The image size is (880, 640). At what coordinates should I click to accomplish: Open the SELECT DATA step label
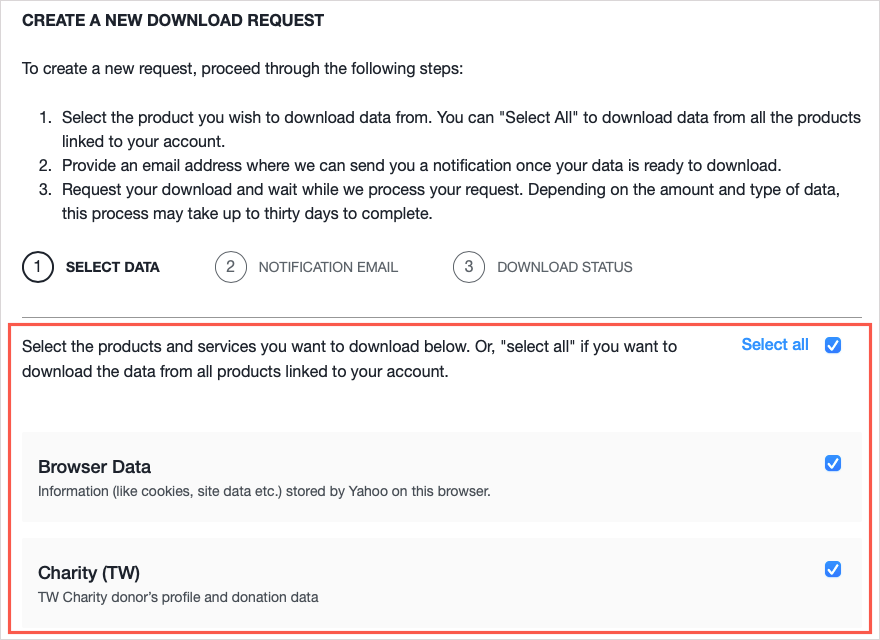112,267
